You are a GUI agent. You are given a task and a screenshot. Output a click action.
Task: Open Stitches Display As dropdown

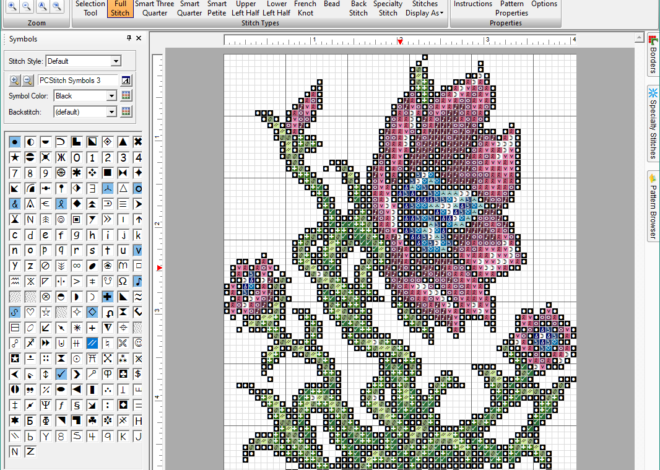pos(424,8)
